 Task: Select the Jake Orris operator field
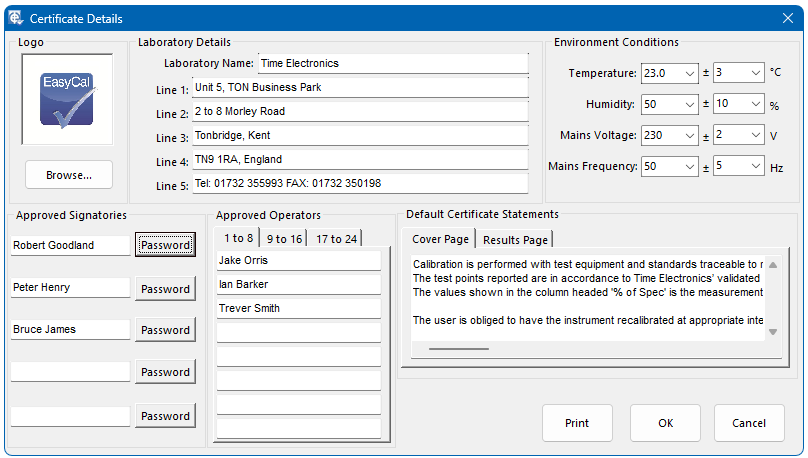[x=298, y=260]
